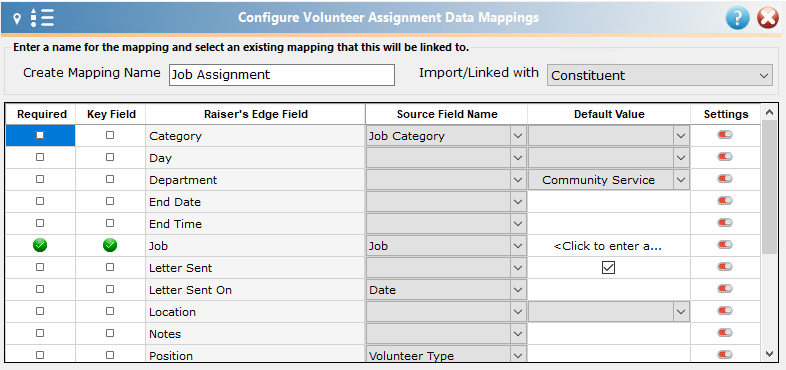Click the Source Field Name column header

[447, 114]
